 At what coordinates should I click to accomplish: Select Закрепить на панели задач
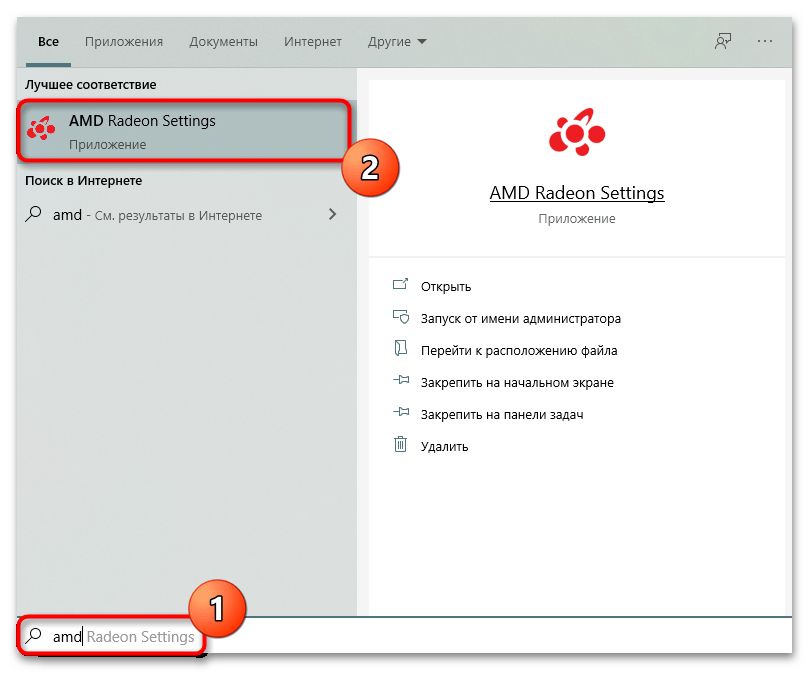[502, 414]
